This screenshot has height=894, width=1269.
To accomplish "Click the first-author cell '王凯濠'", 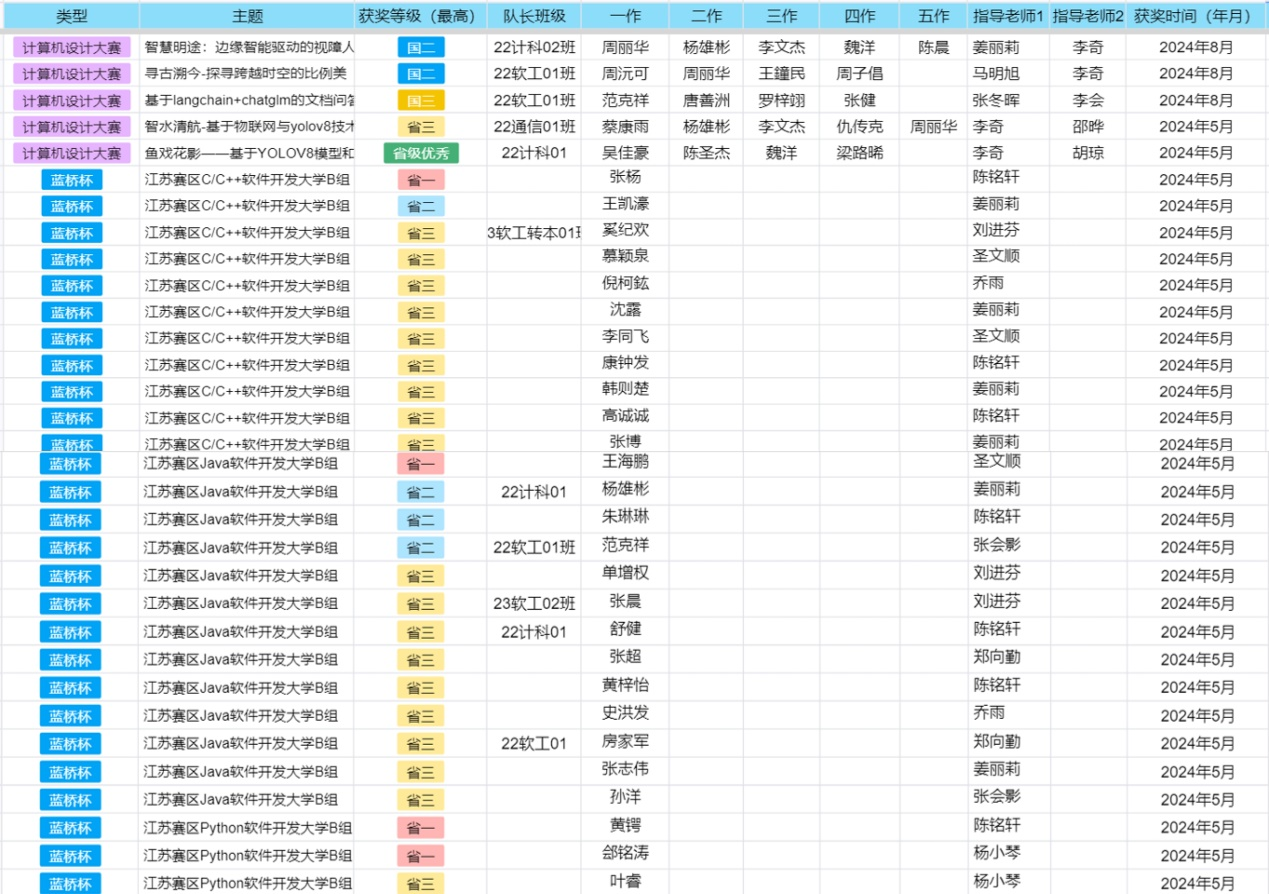I will pyautogui.click(x=625, y=204).
